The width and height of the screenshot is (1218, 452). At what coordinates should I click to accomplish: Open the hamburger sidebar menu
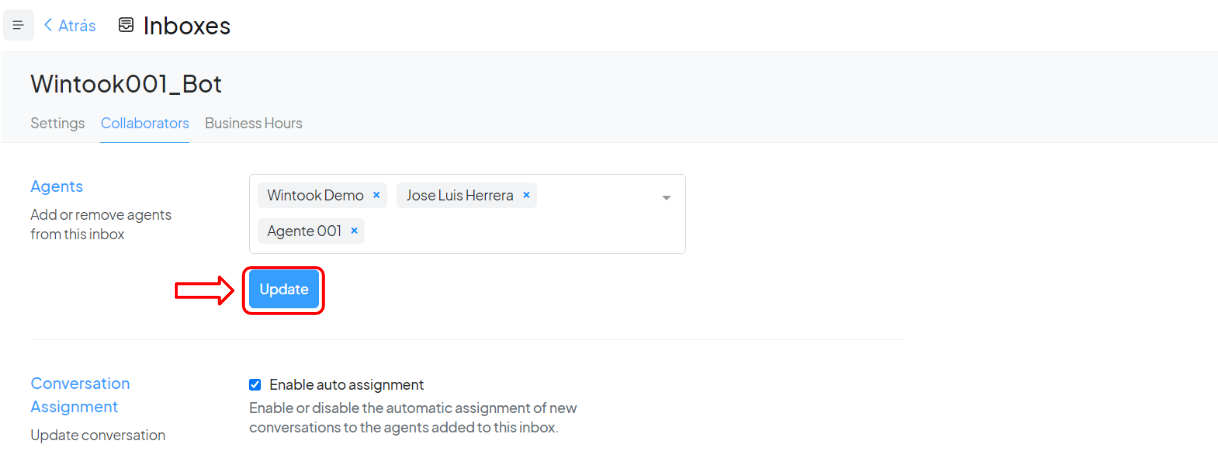18,25
